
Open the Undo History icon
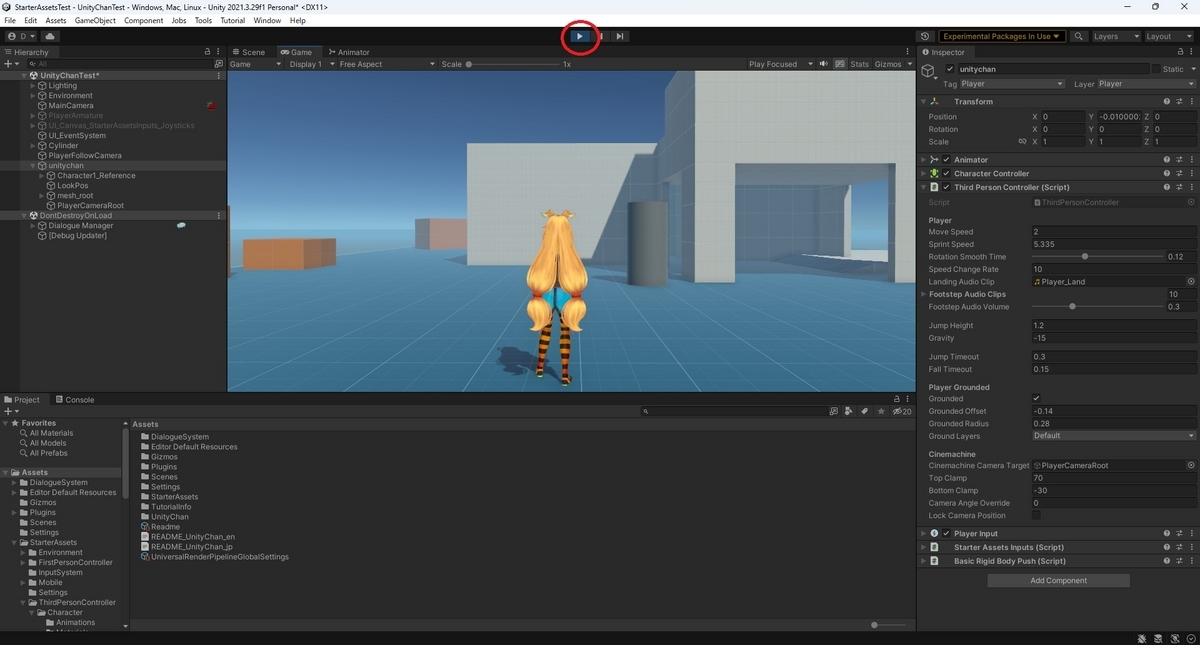[924, 36]
